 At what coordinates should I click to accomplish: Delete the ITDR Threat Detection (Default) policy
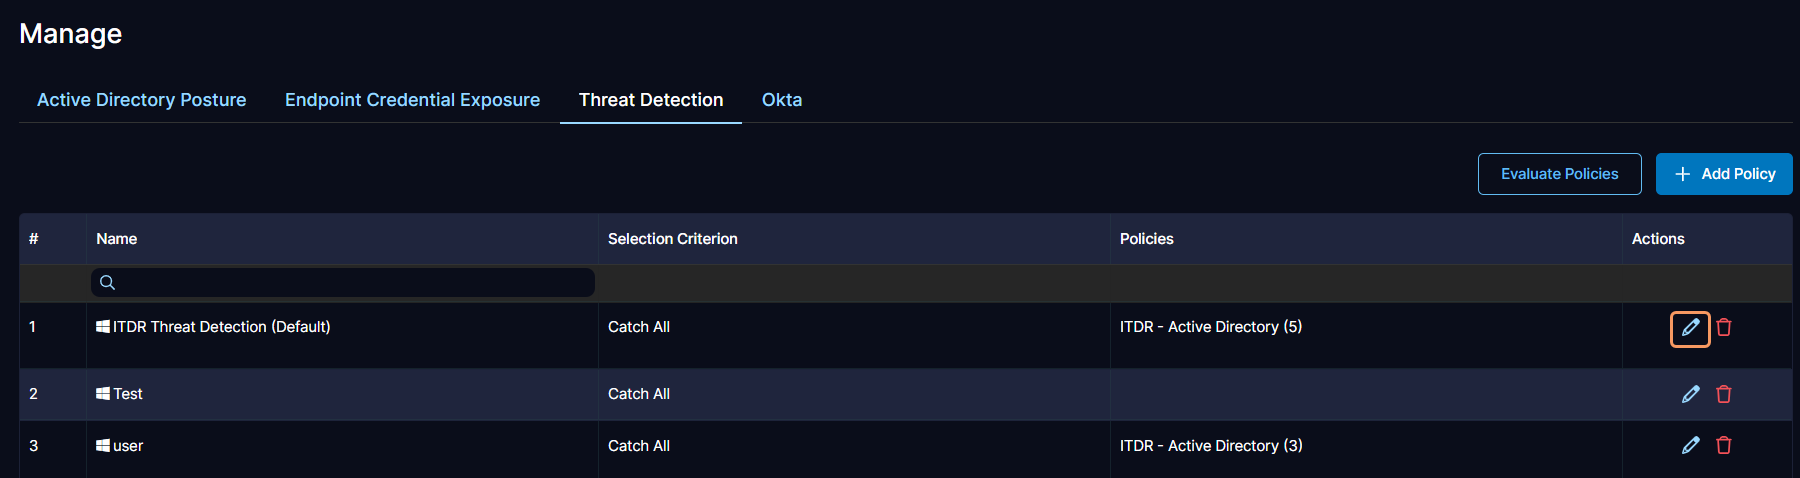[x=1724, y=328]
